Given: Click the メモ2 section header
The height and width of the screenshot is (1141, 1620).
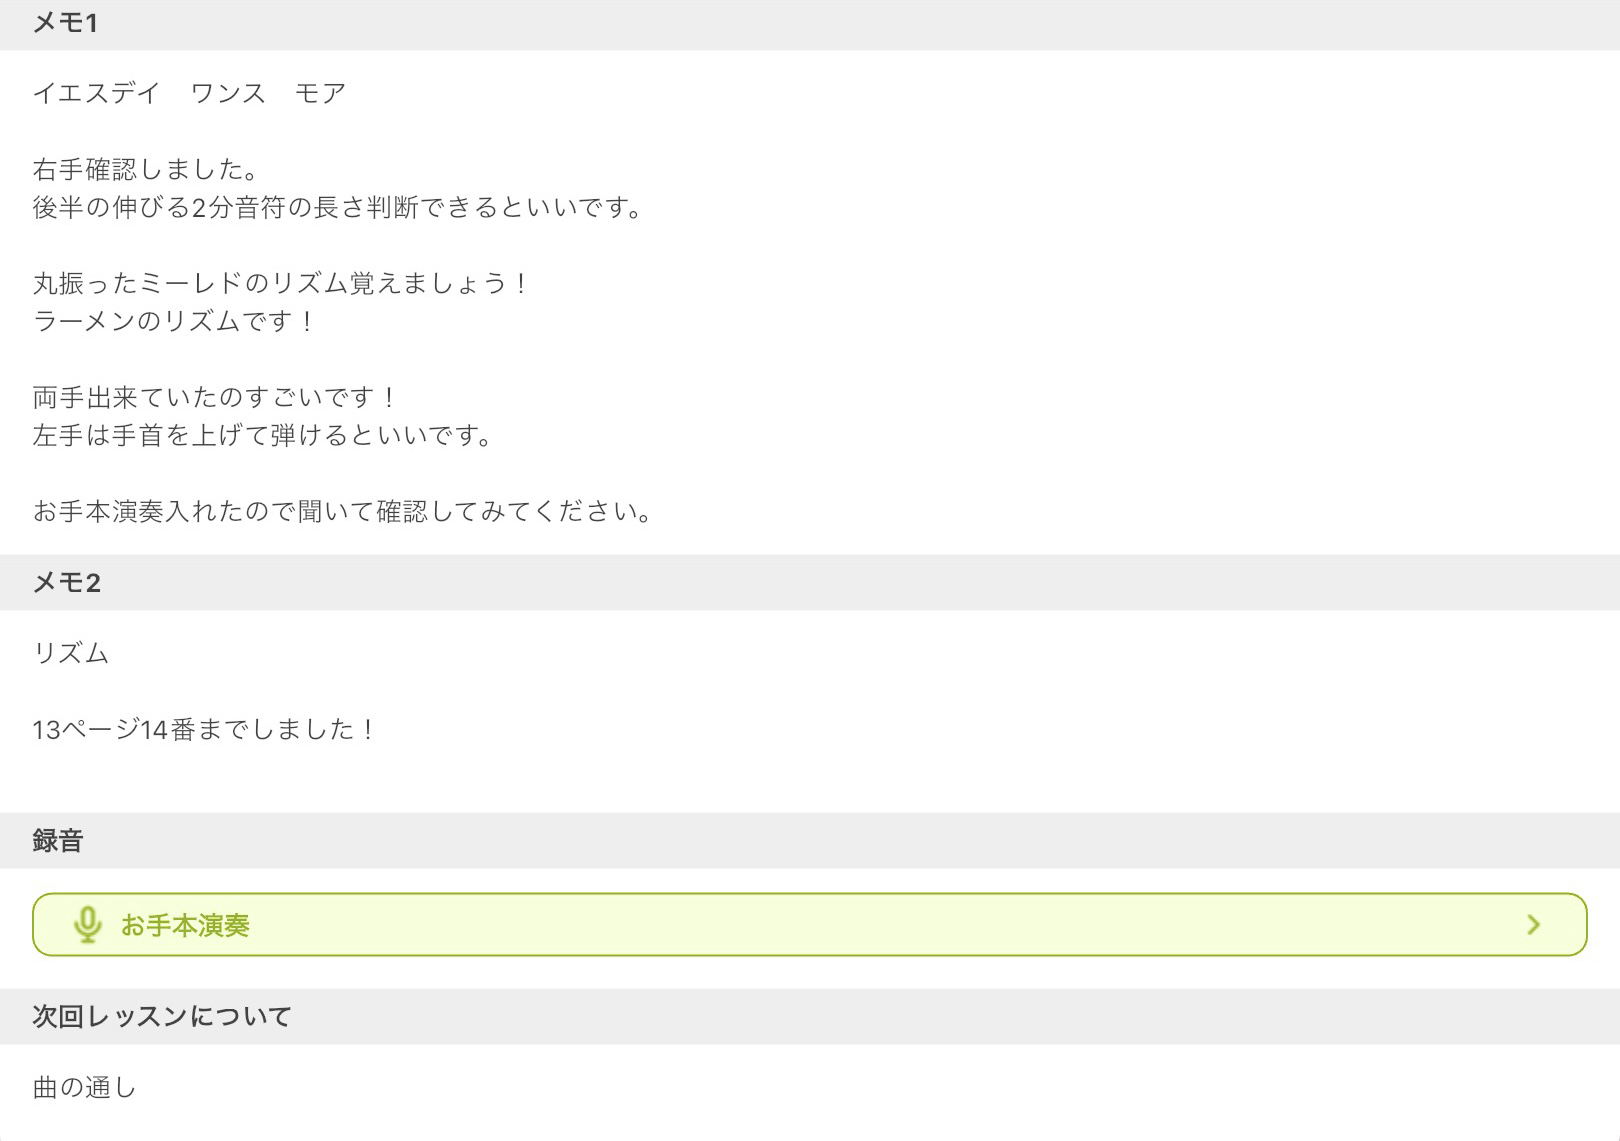Looking at the screenshot, I should pyautogui.click(x=67, y=583).
